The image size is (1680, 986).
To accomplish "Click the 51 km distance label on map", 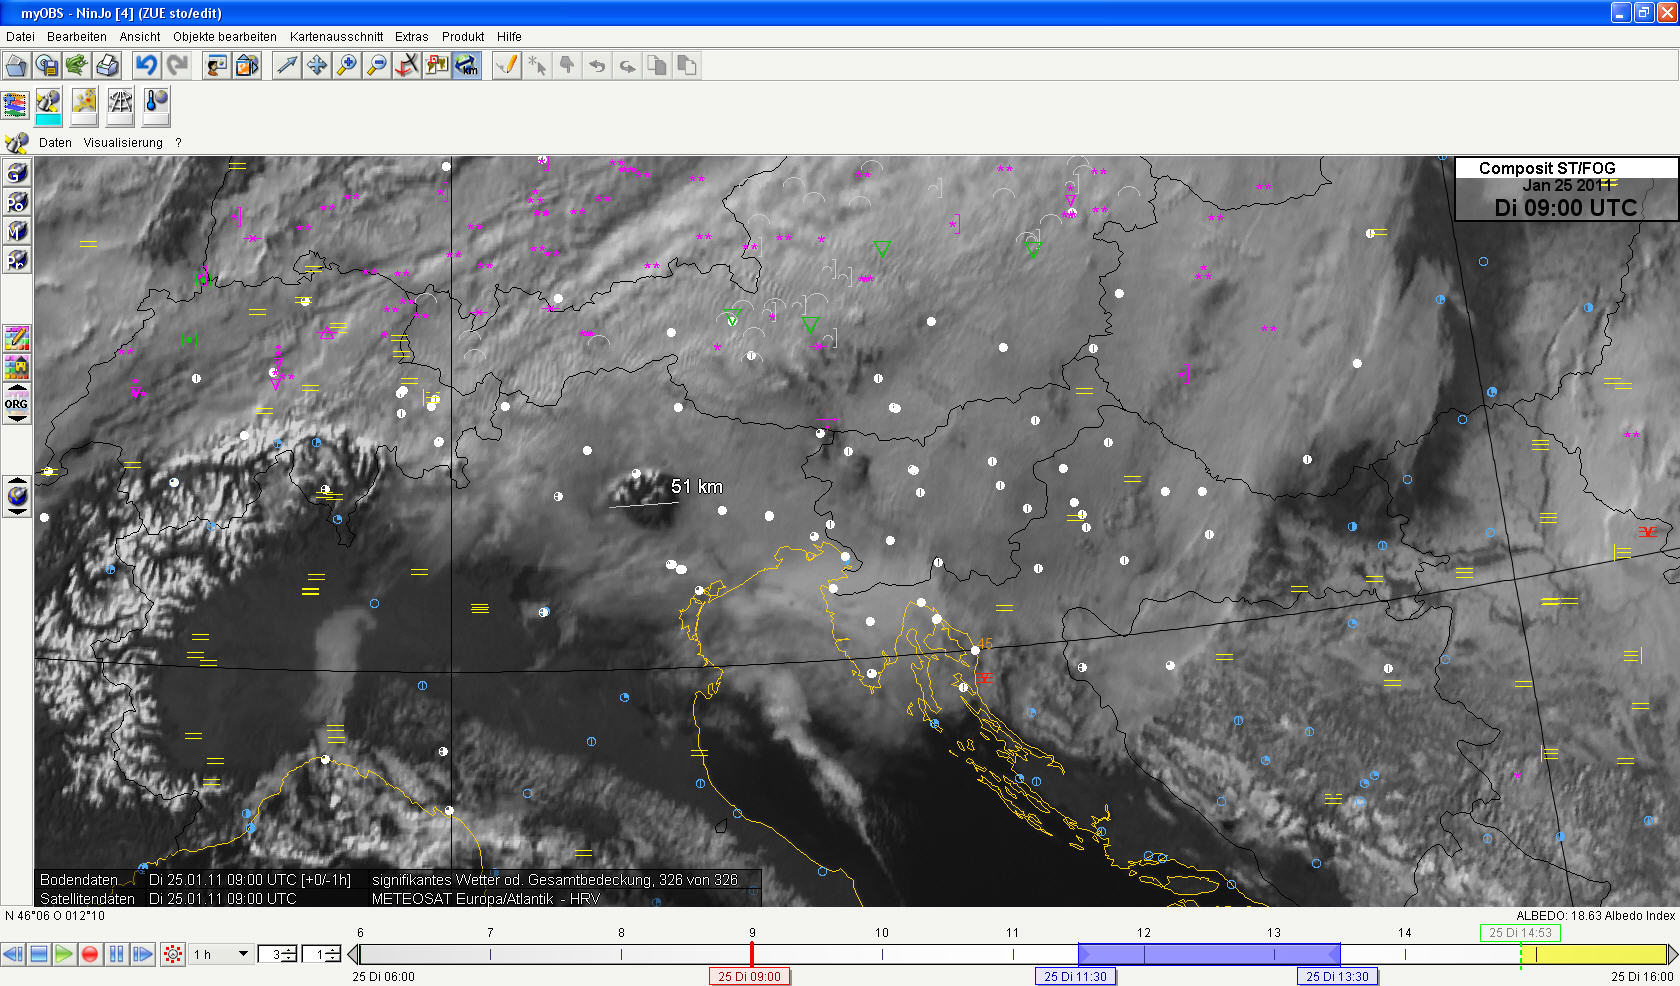I will [x=697, y=486].
